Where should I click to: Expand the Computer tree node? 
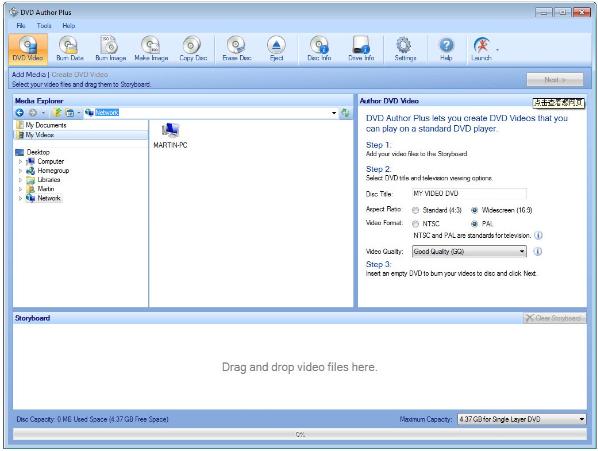click(21, 162)
